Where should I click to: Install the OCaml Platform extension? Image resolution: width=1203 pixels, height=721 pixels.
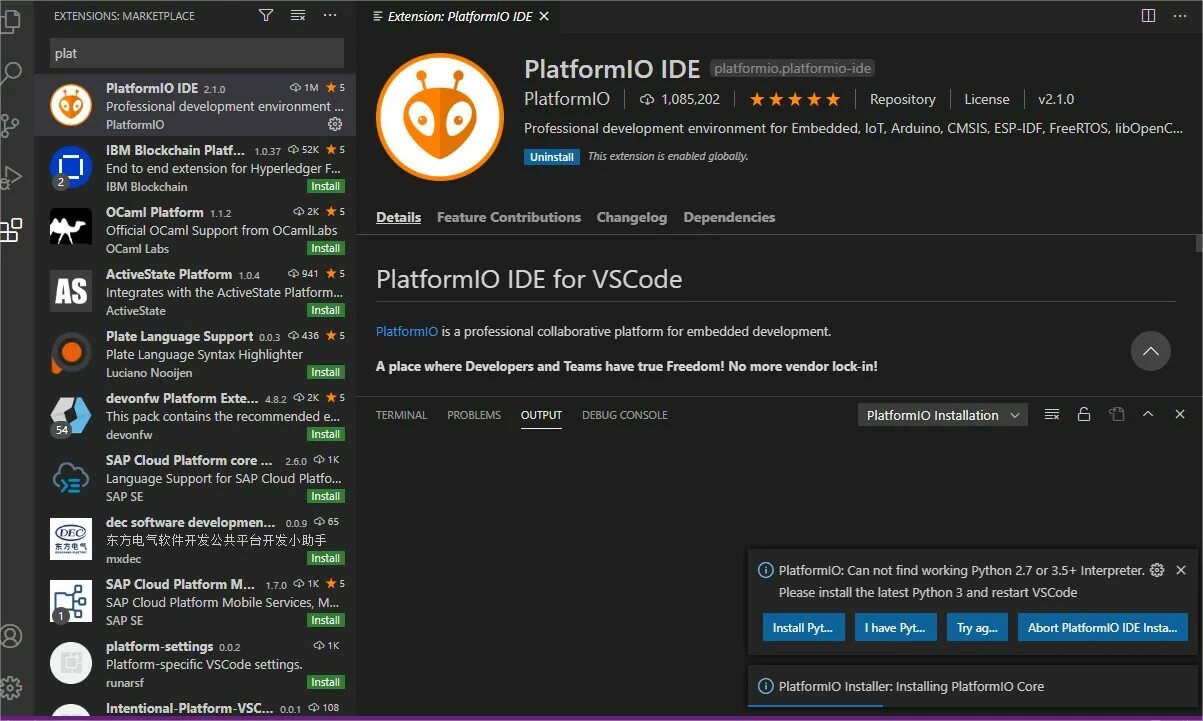tap(325, 248)
